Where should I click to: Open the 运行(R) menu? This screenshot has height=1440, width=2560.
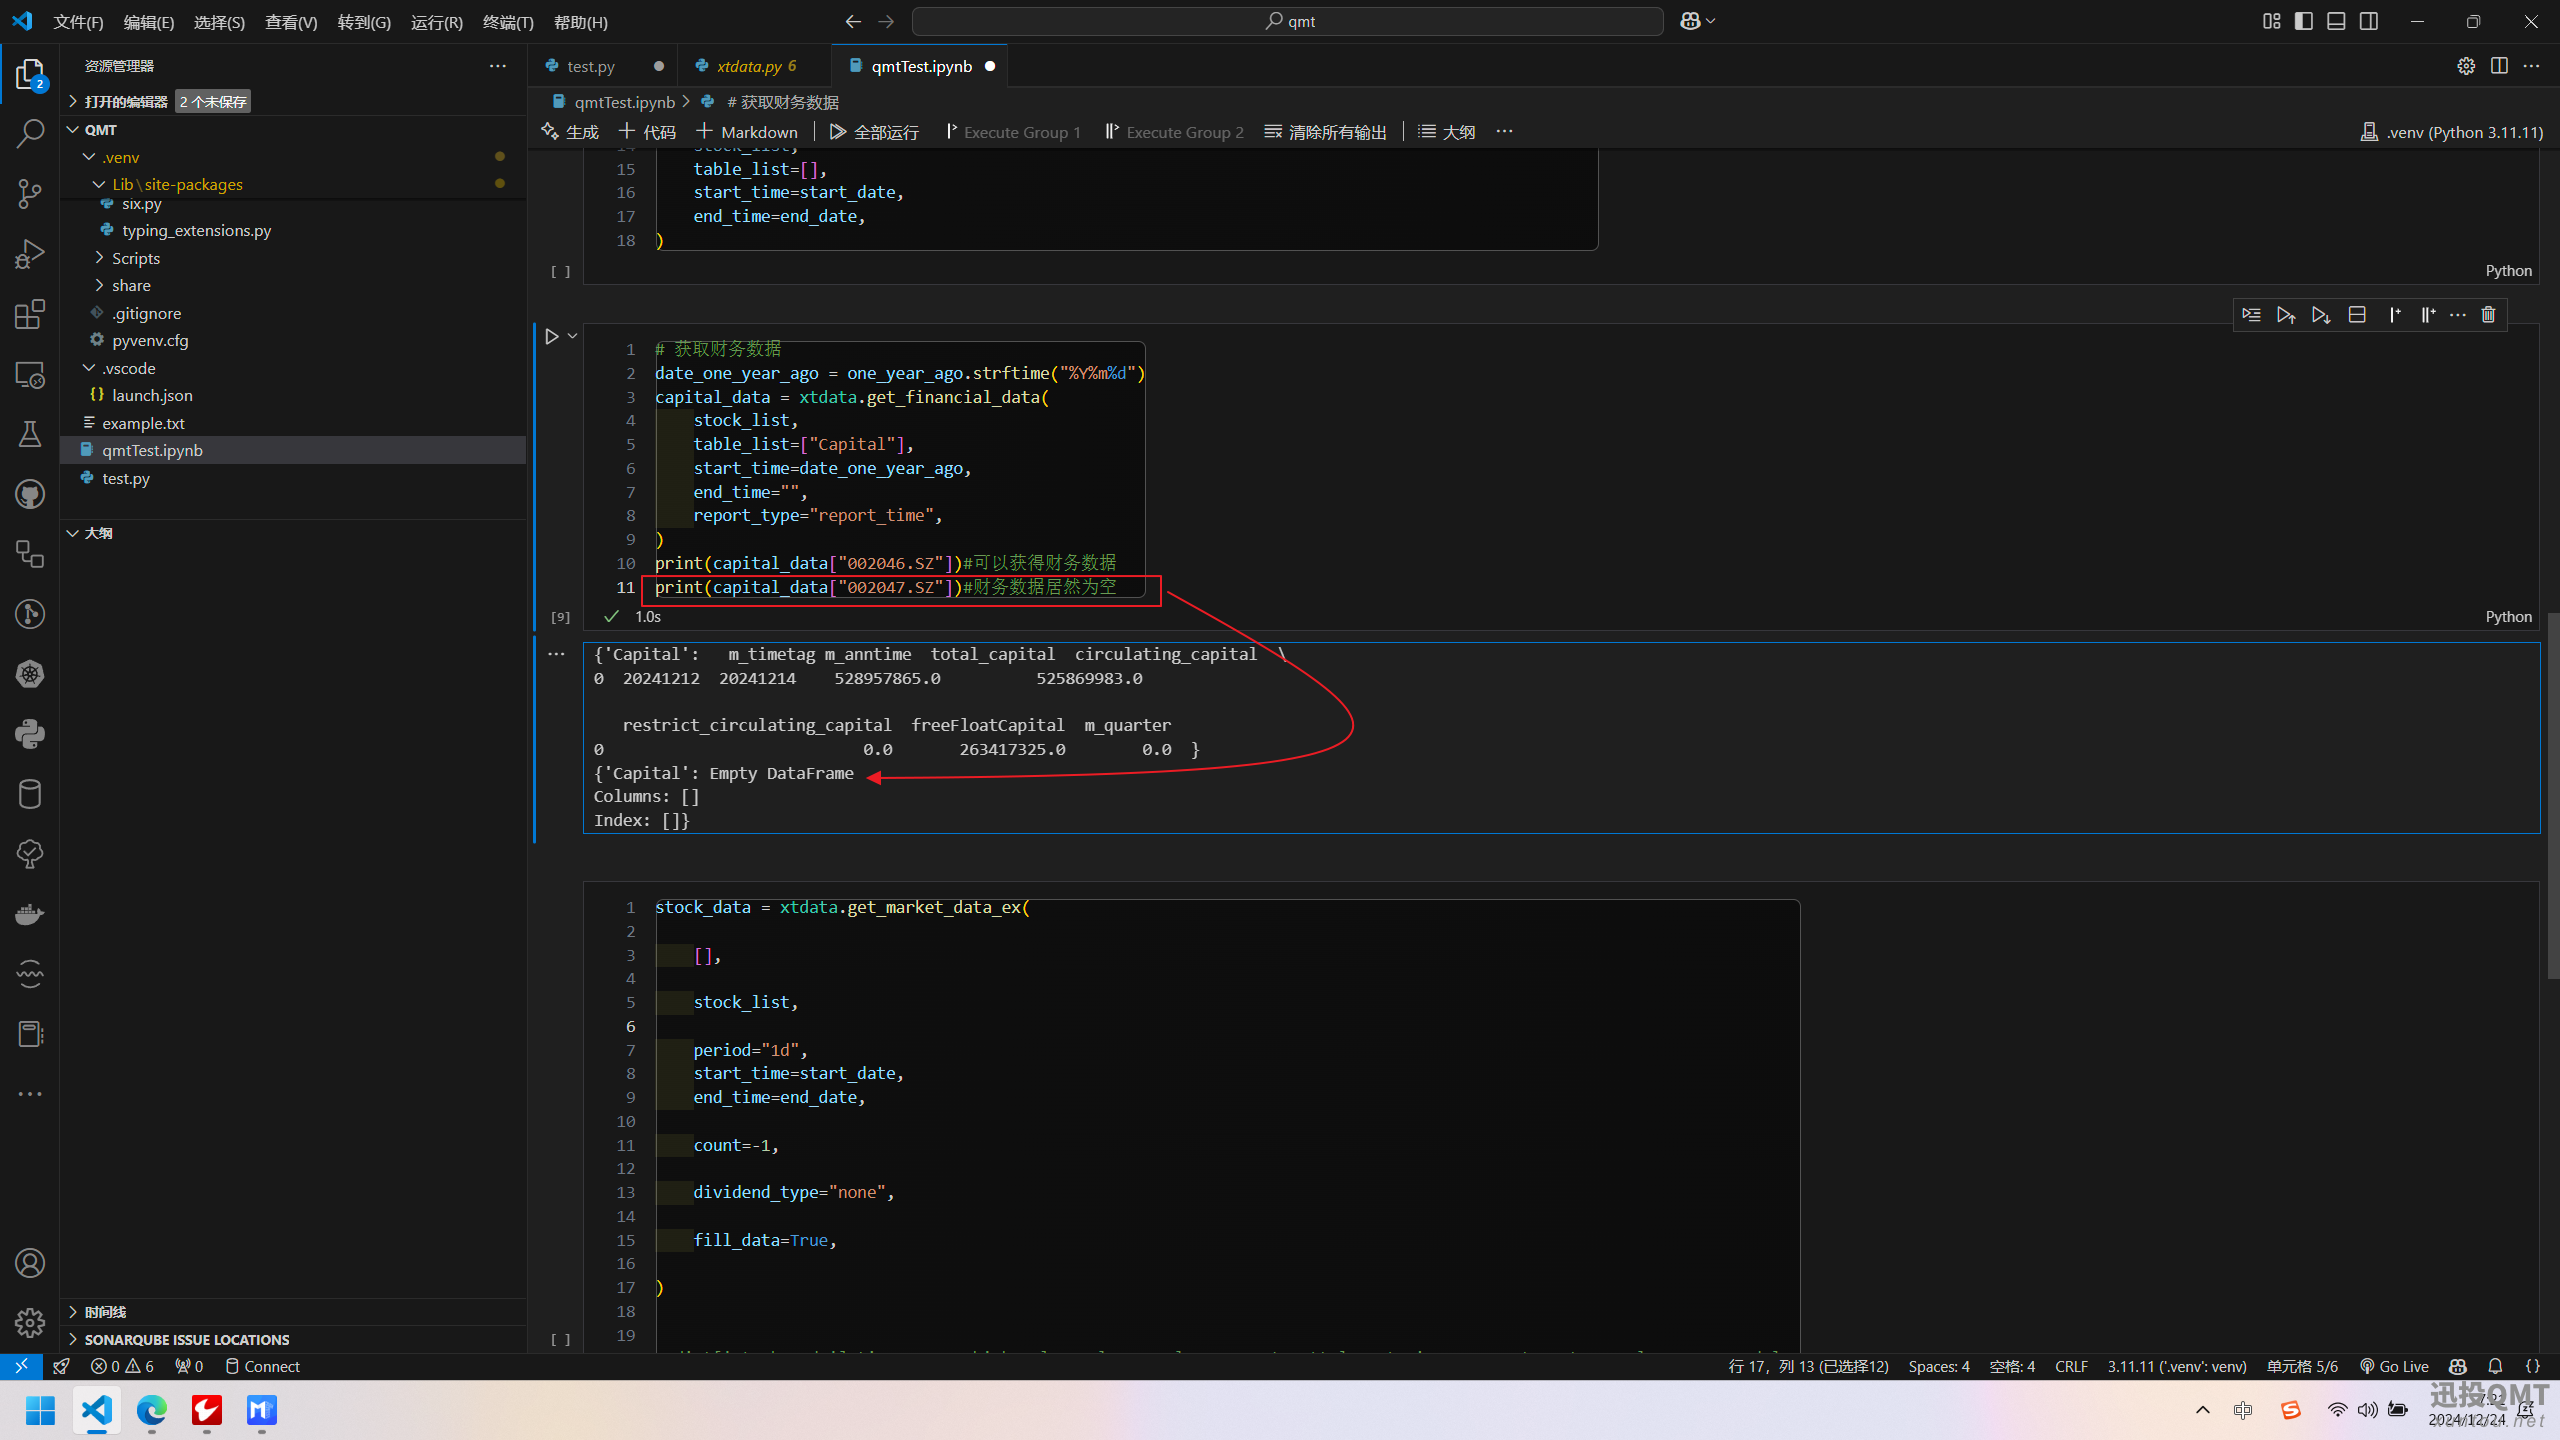pyautogui.click(x=436, y=22)
